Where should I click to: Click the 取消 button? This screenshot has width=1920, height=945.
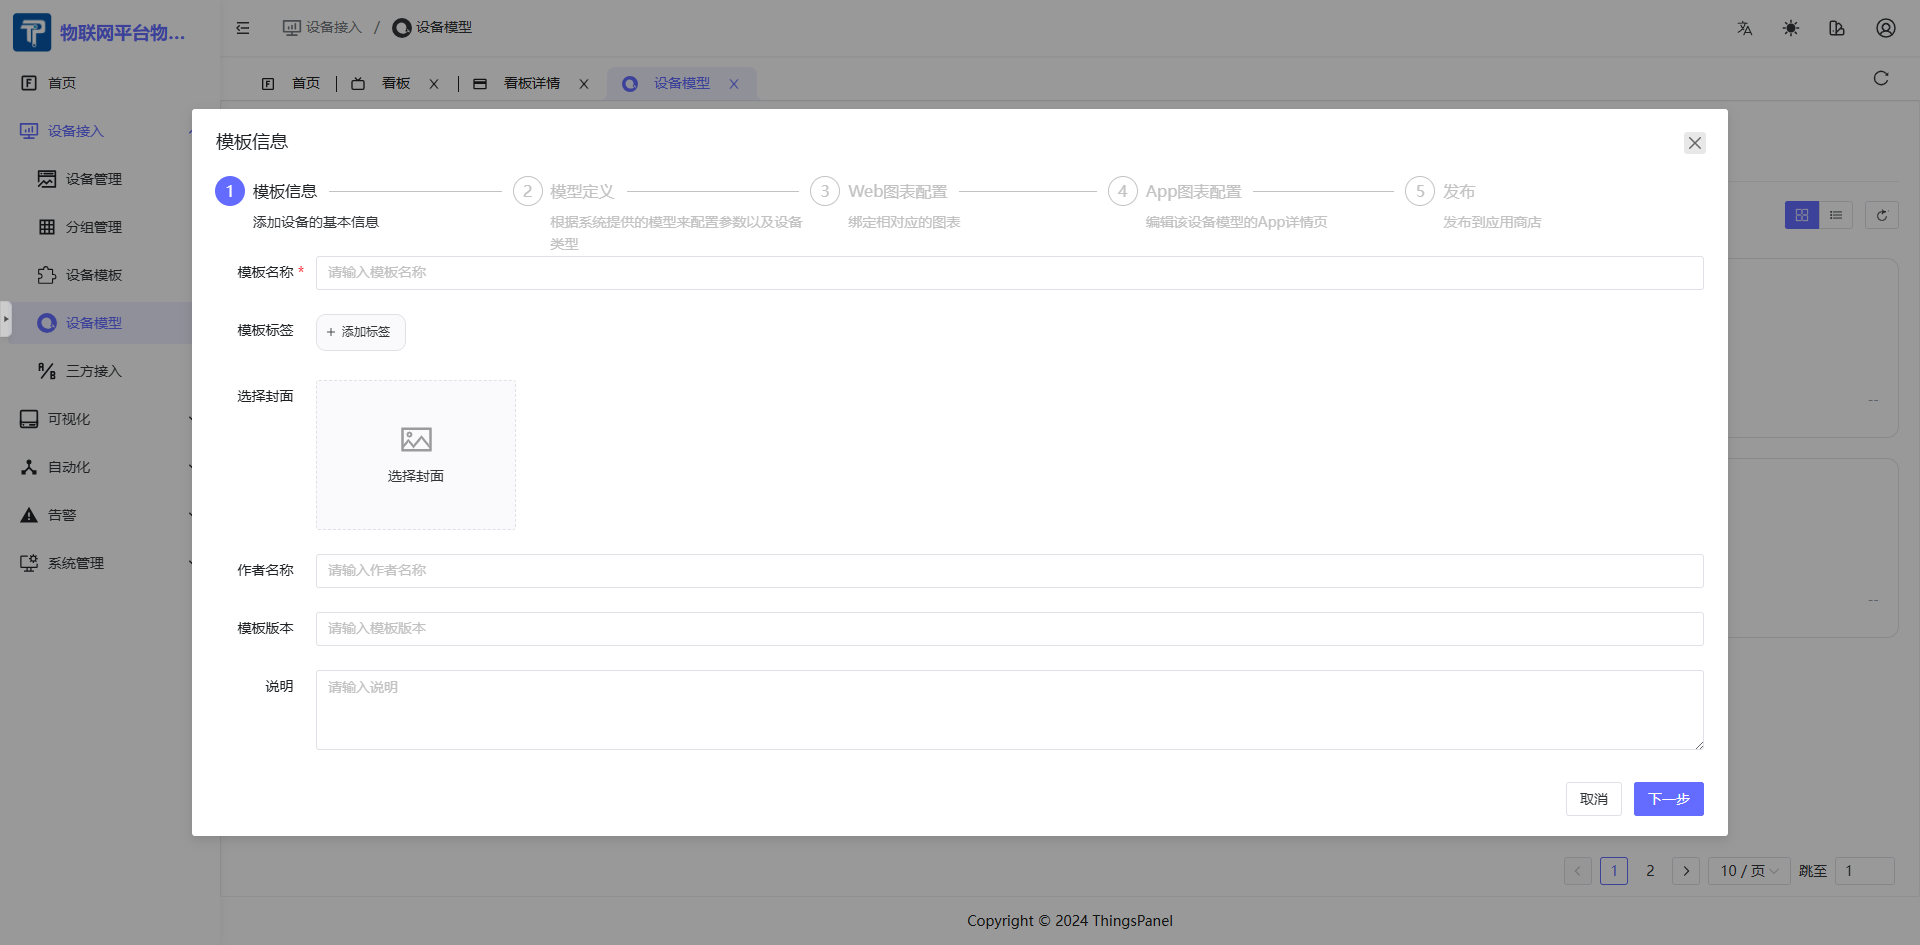(1593, 799)
